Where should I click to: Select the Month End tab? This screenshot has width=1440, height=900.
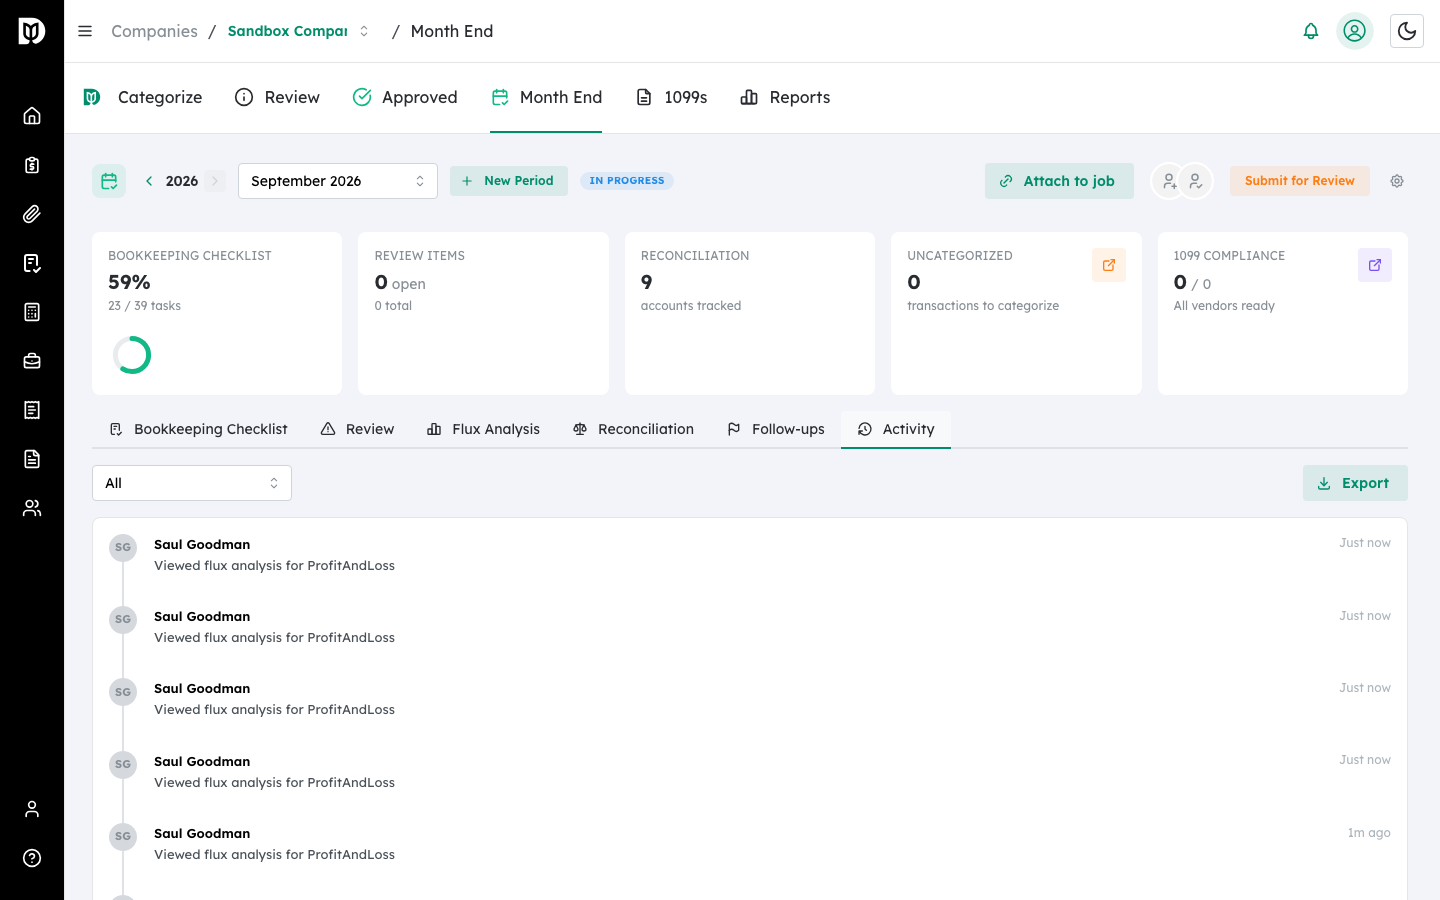tap(546, 97)
